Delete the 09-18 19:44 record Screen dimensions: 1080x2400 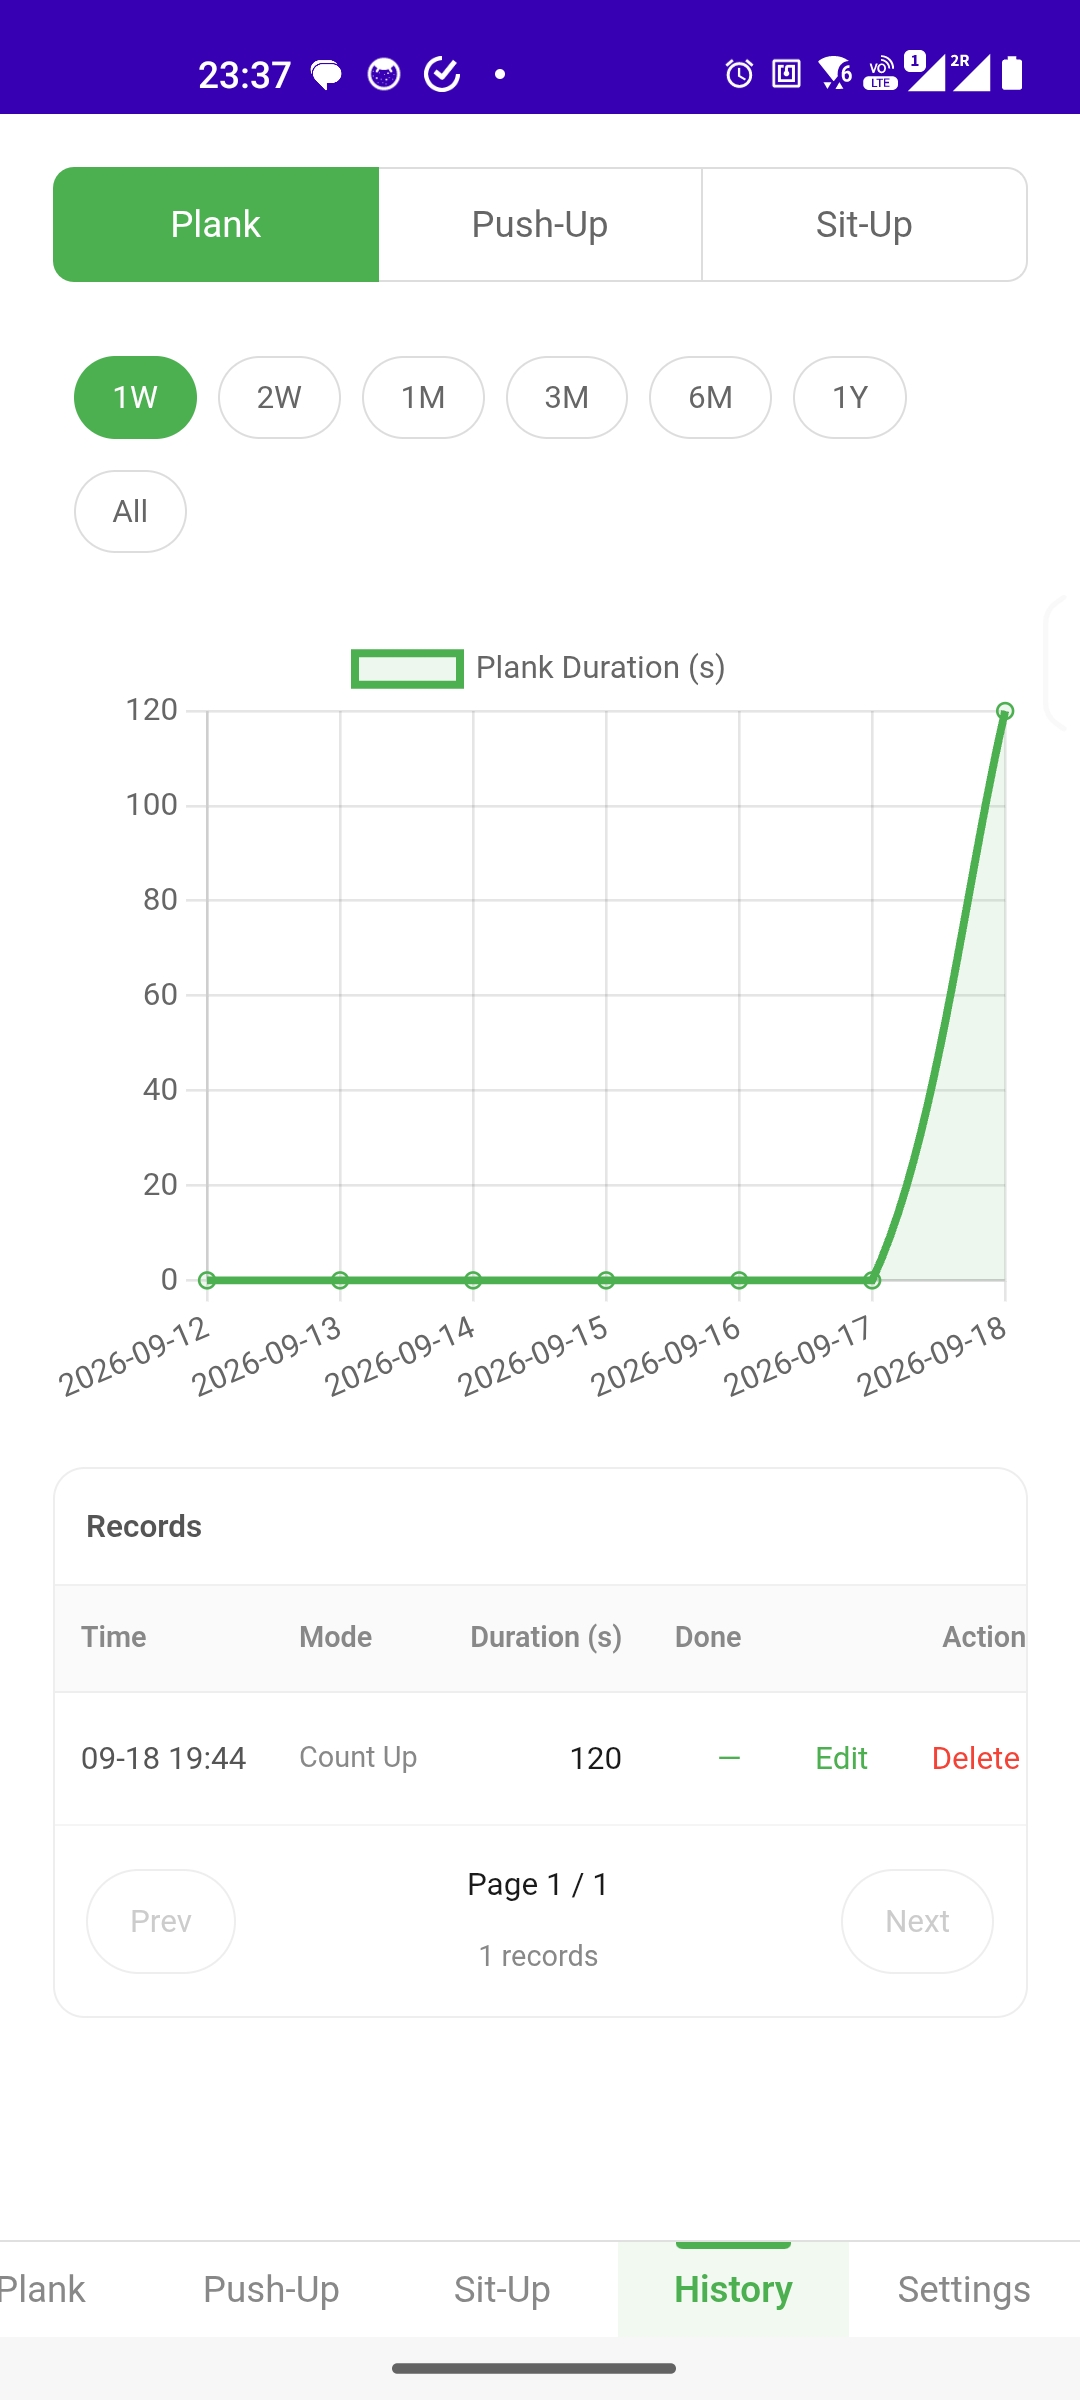pos(975,1758)
